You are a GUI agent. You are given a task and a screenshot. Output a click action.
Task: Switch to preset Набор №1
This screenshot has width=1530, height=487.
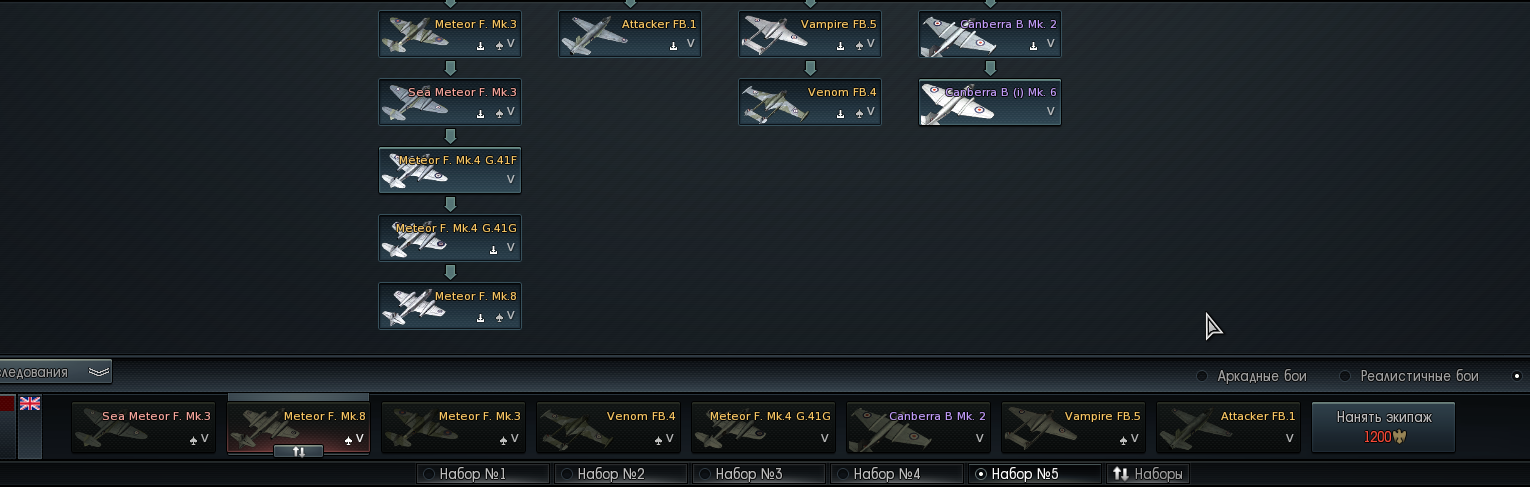(483, 474)
